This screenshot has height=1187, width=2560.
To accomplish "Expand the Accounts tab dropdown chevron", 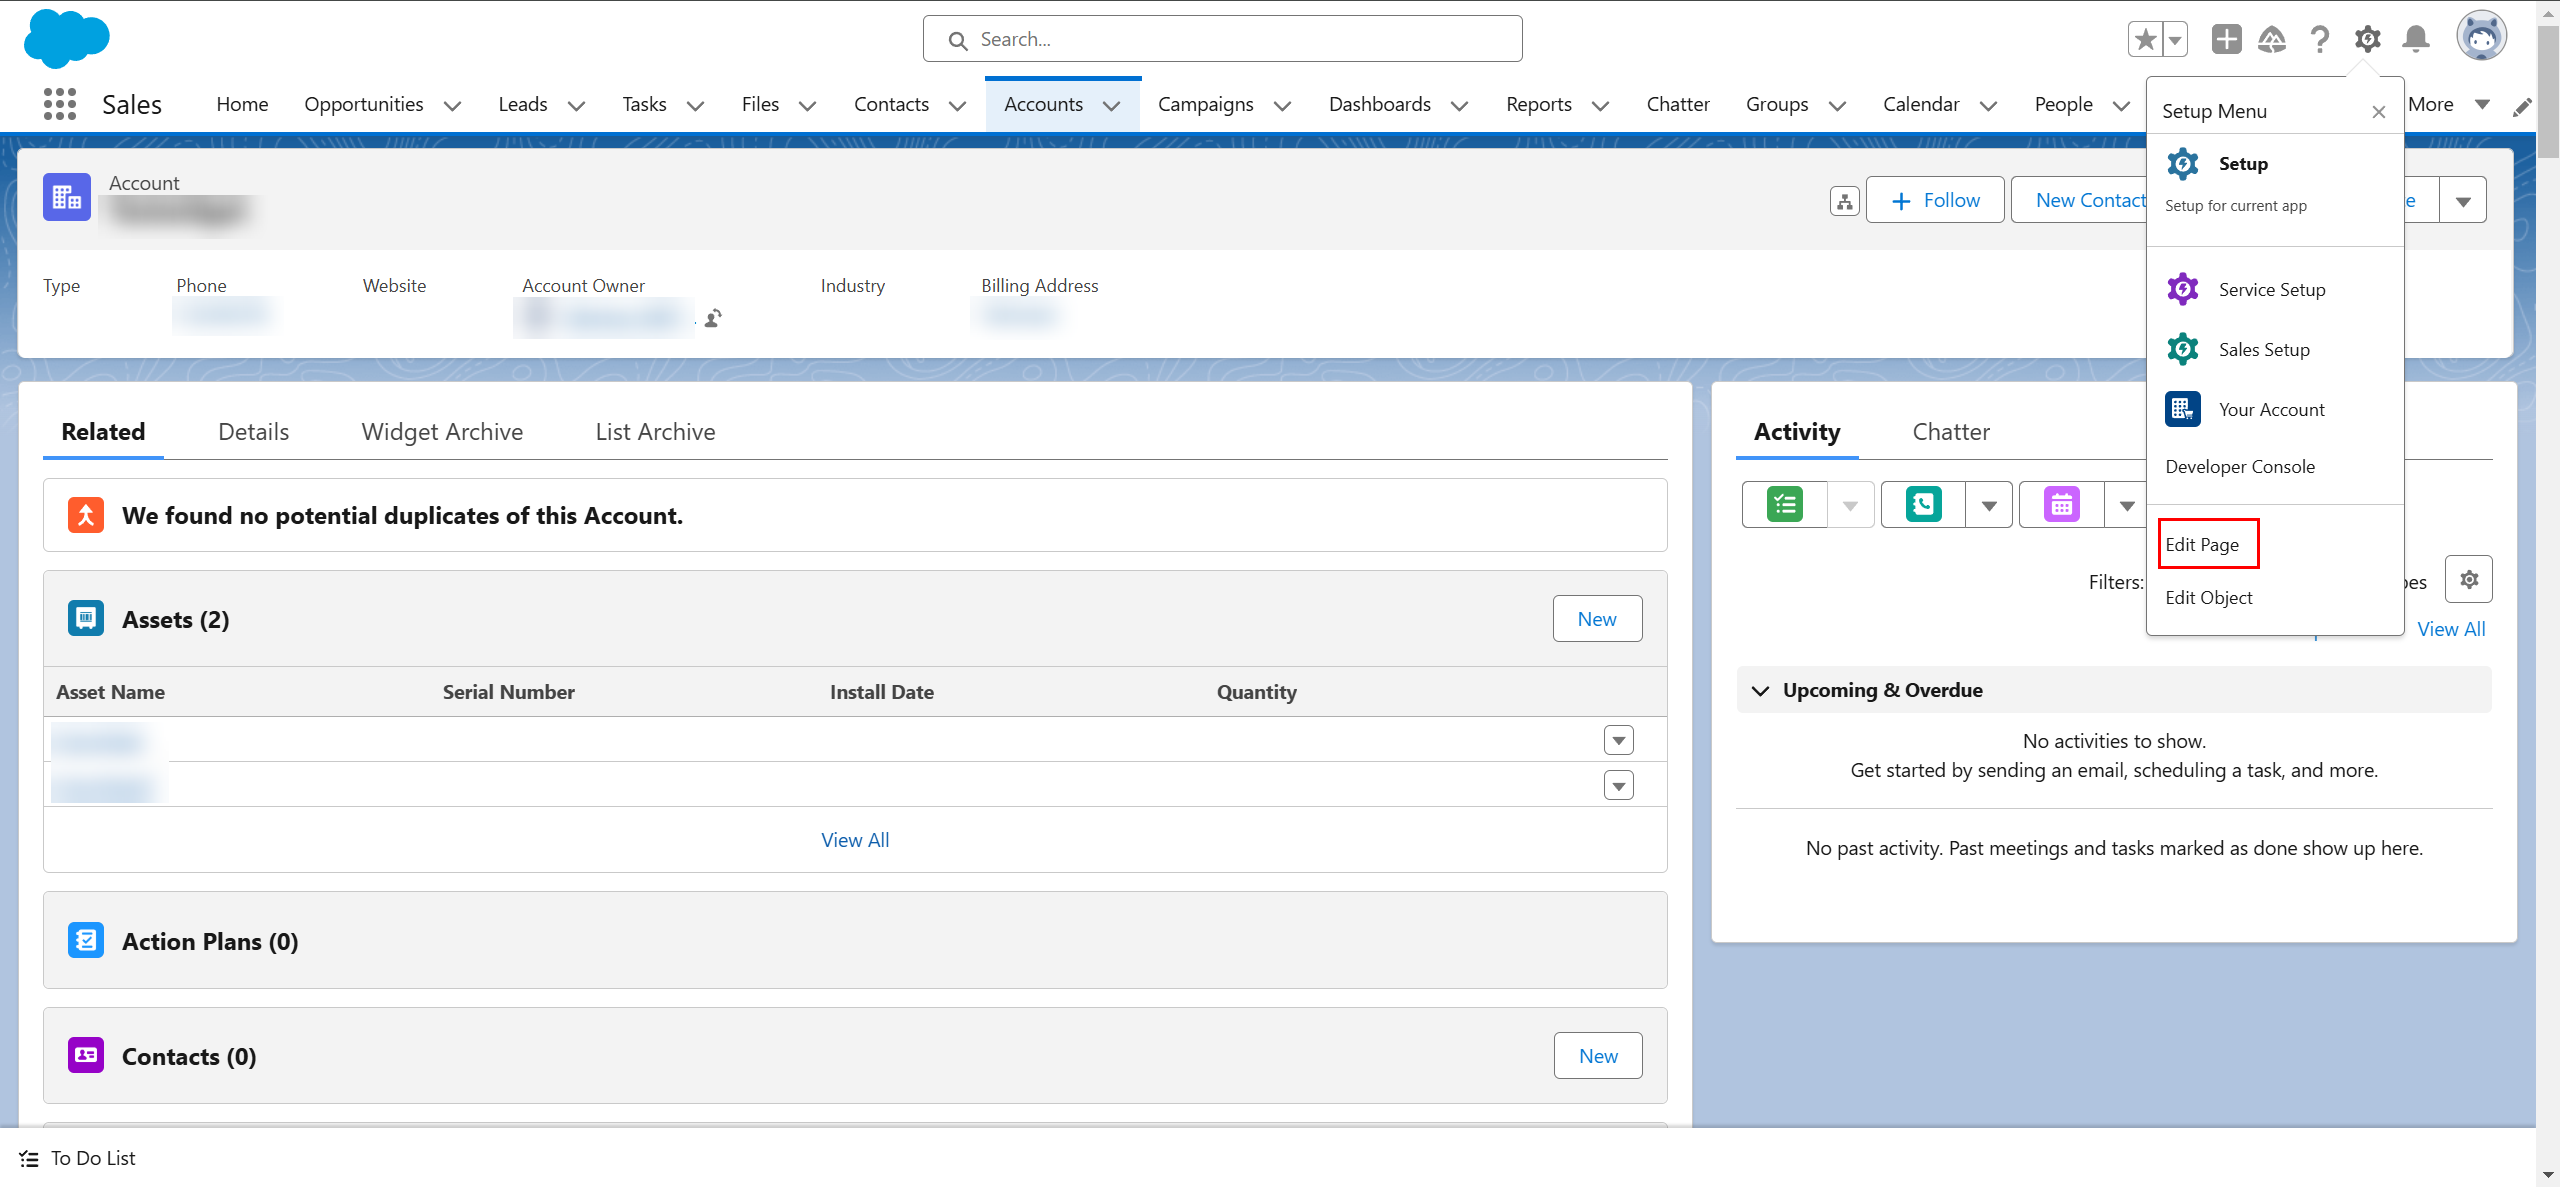I will 1111,106.
